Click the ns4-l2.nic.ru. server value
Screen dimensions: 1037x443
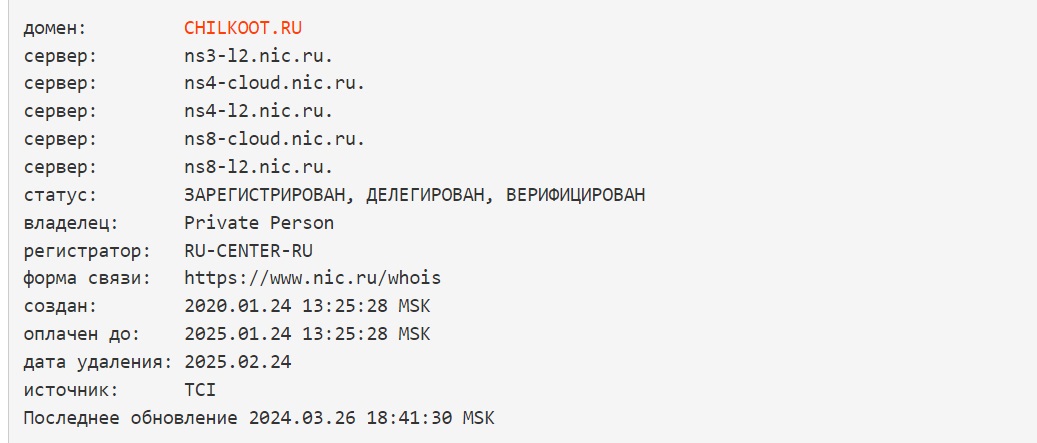(259, 112)
